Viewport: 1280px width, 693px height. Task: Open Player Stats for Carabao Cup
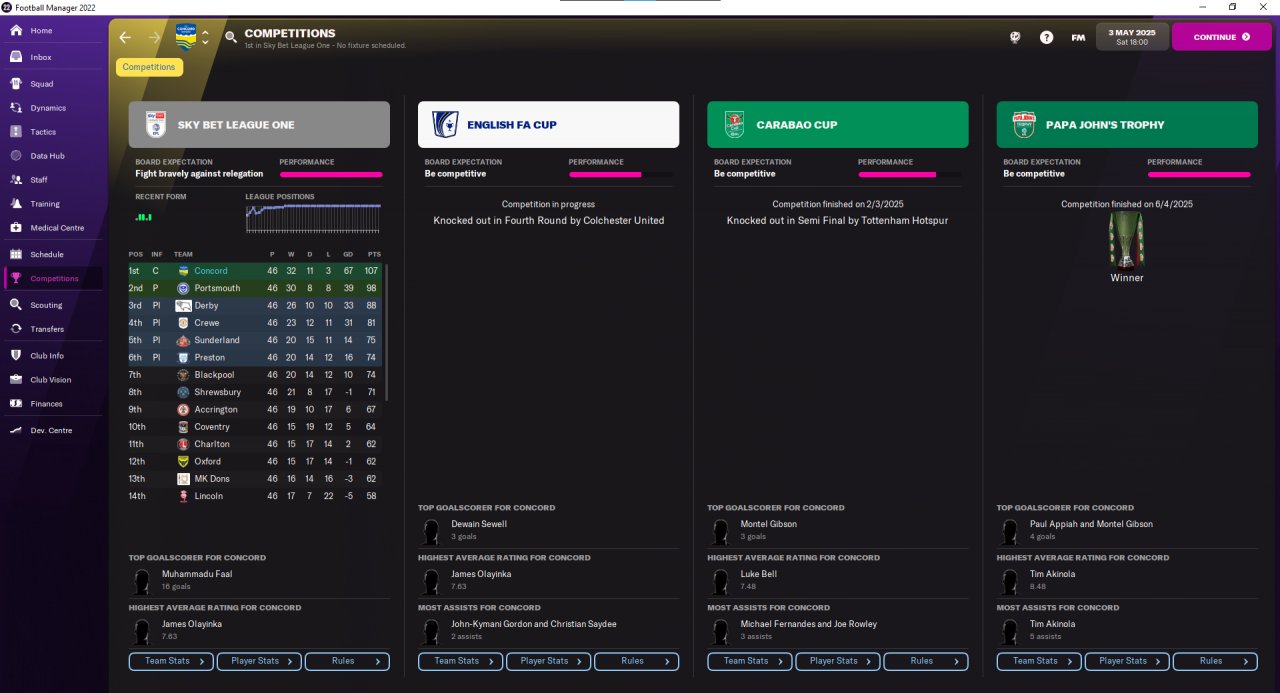(837, 661)
